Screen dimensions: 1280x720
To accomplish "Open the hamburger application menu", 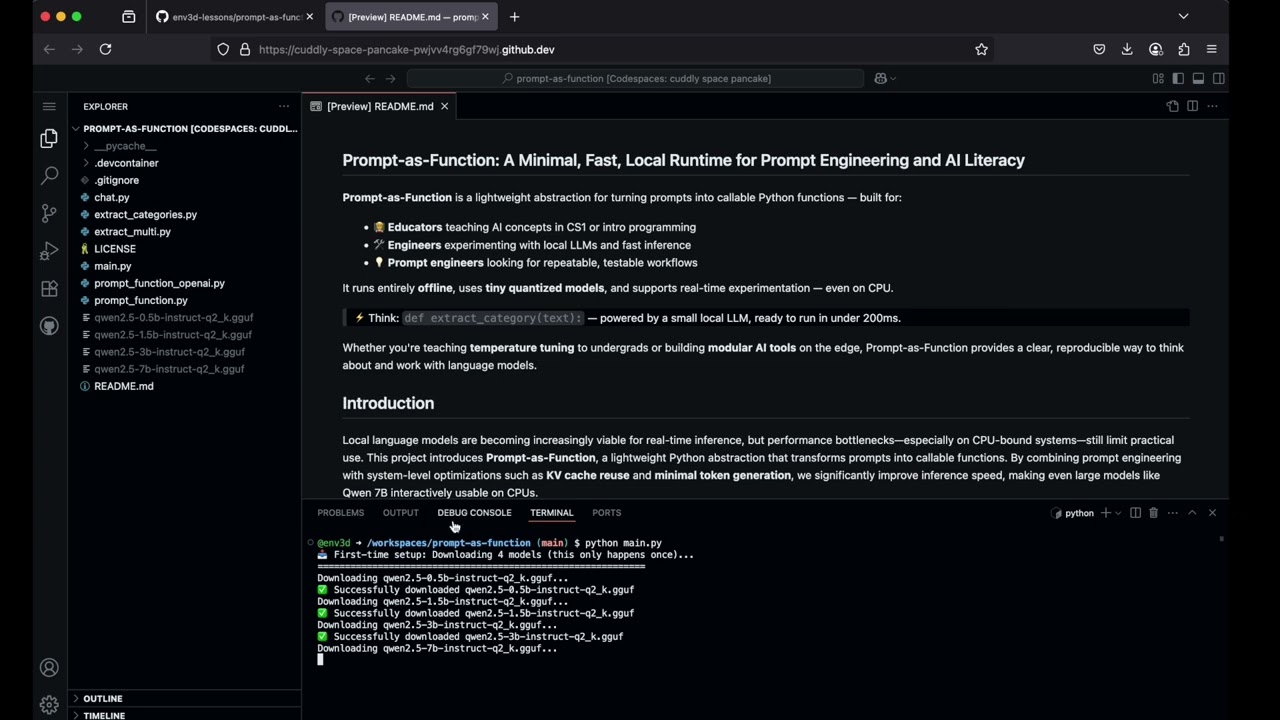I will pos(49,106).
